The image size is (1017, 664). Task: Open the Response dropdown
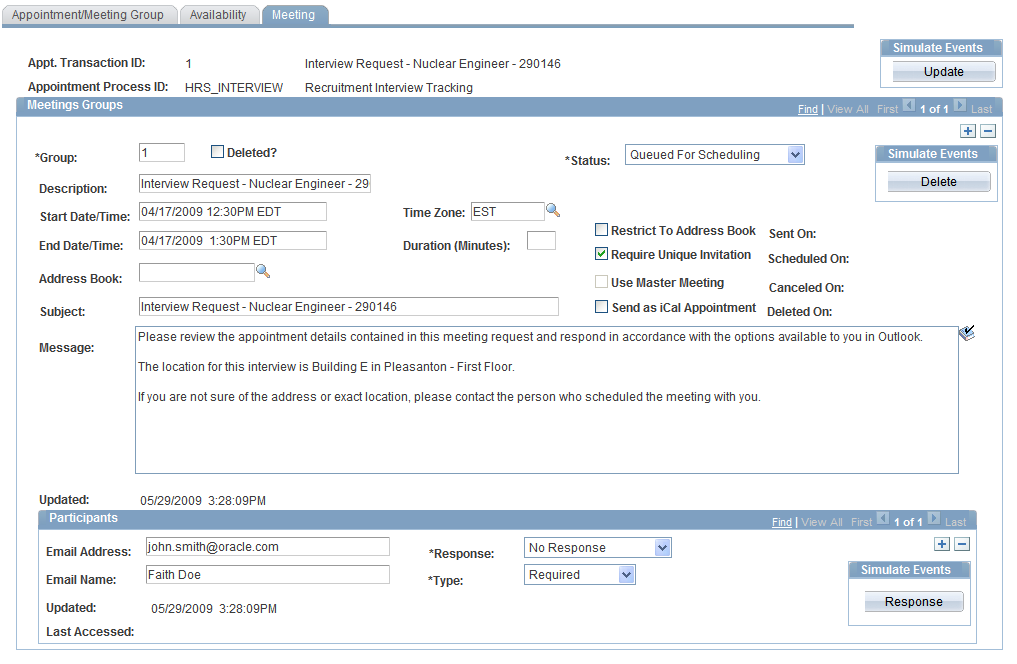point(597,548)
